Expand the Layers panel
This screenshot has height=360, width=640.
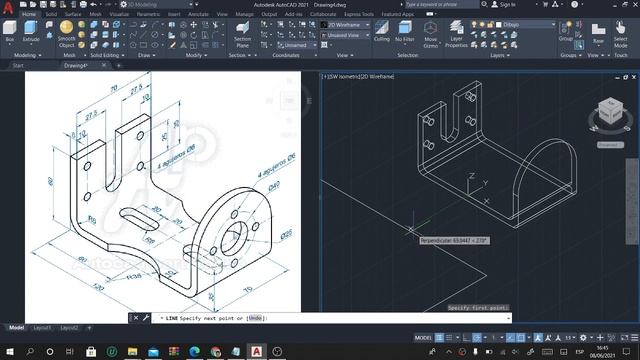(x=500, y=55)
